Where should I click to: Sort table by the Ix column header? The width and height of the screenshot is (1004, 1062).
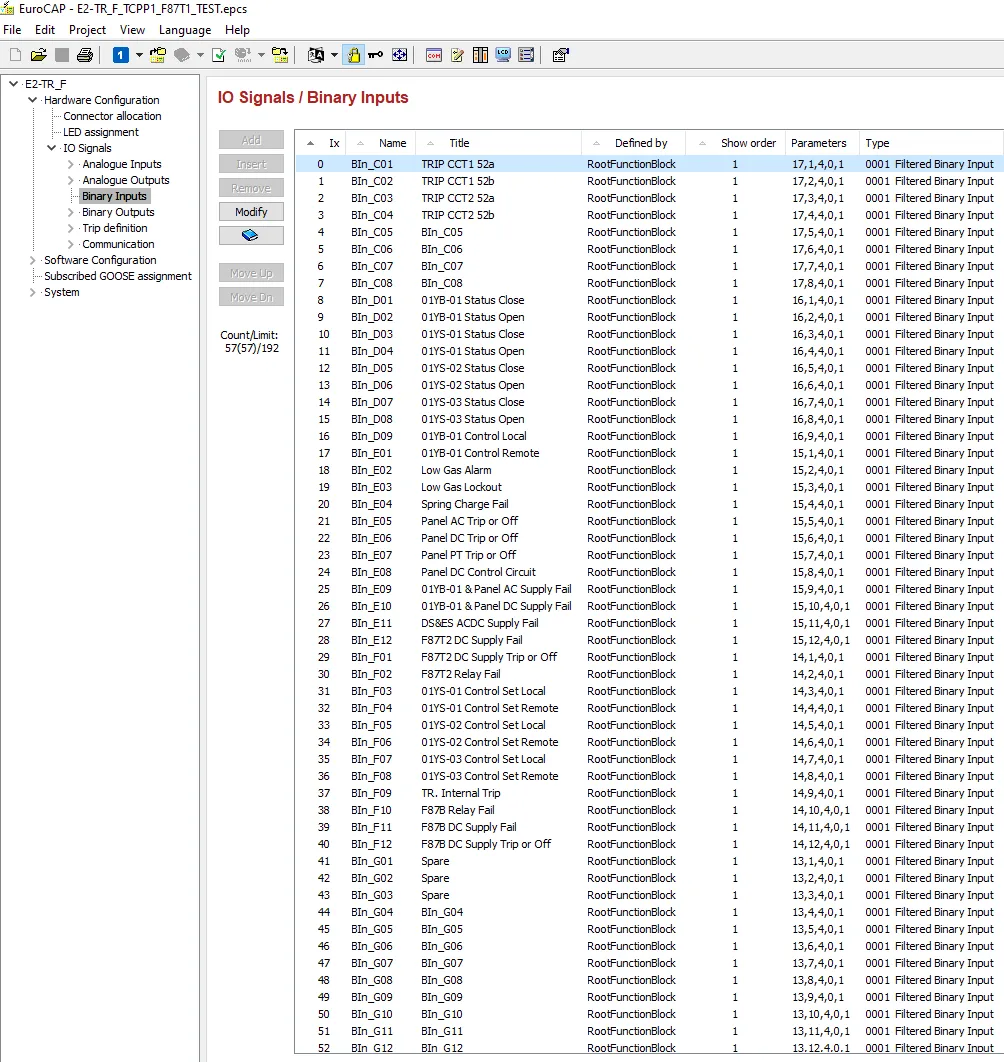tap(320, 143)
